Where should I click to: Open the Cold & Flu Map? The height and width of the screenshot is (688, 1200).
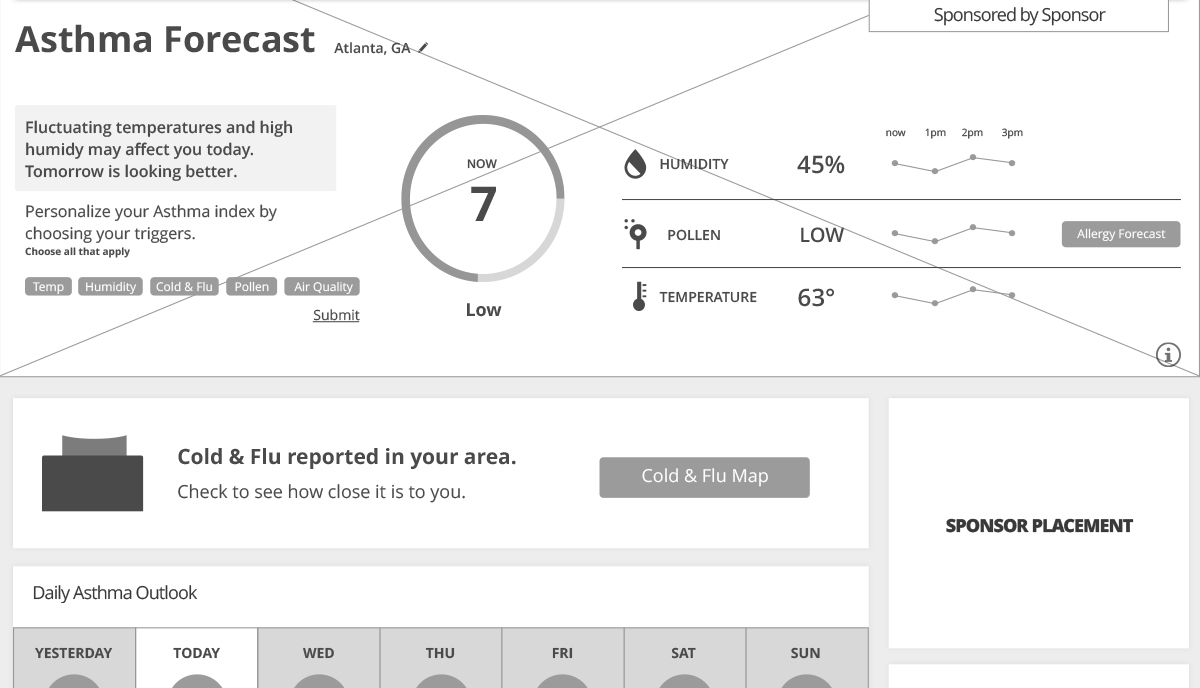[705, 477]
